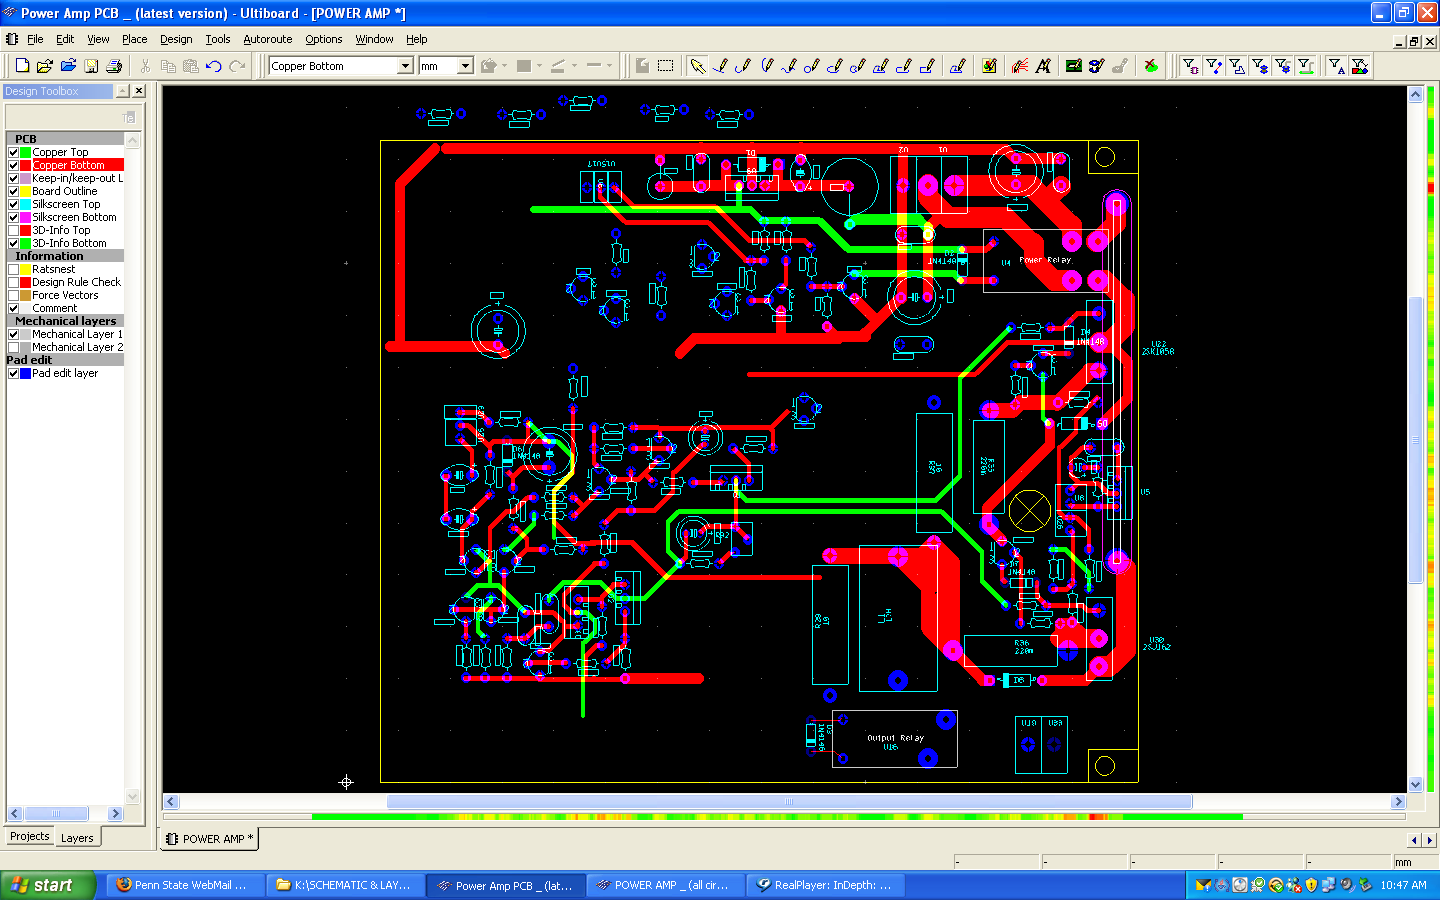Click the Pad edit layer blue swatch
The width and height of the screenshot is (1440, 900).
point(26,373)
